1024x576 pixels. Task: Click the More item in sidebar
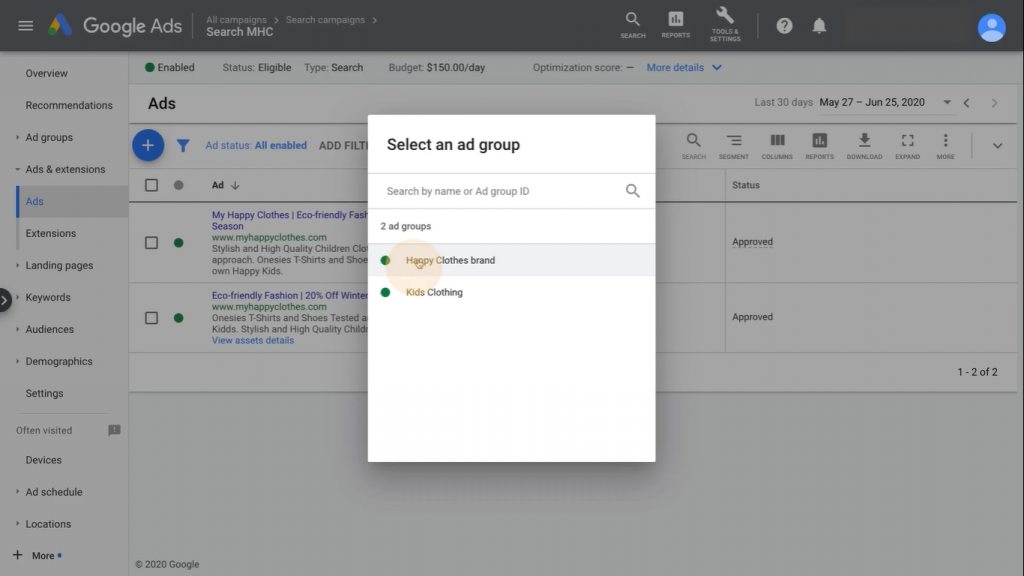click(x=37, y=556)
